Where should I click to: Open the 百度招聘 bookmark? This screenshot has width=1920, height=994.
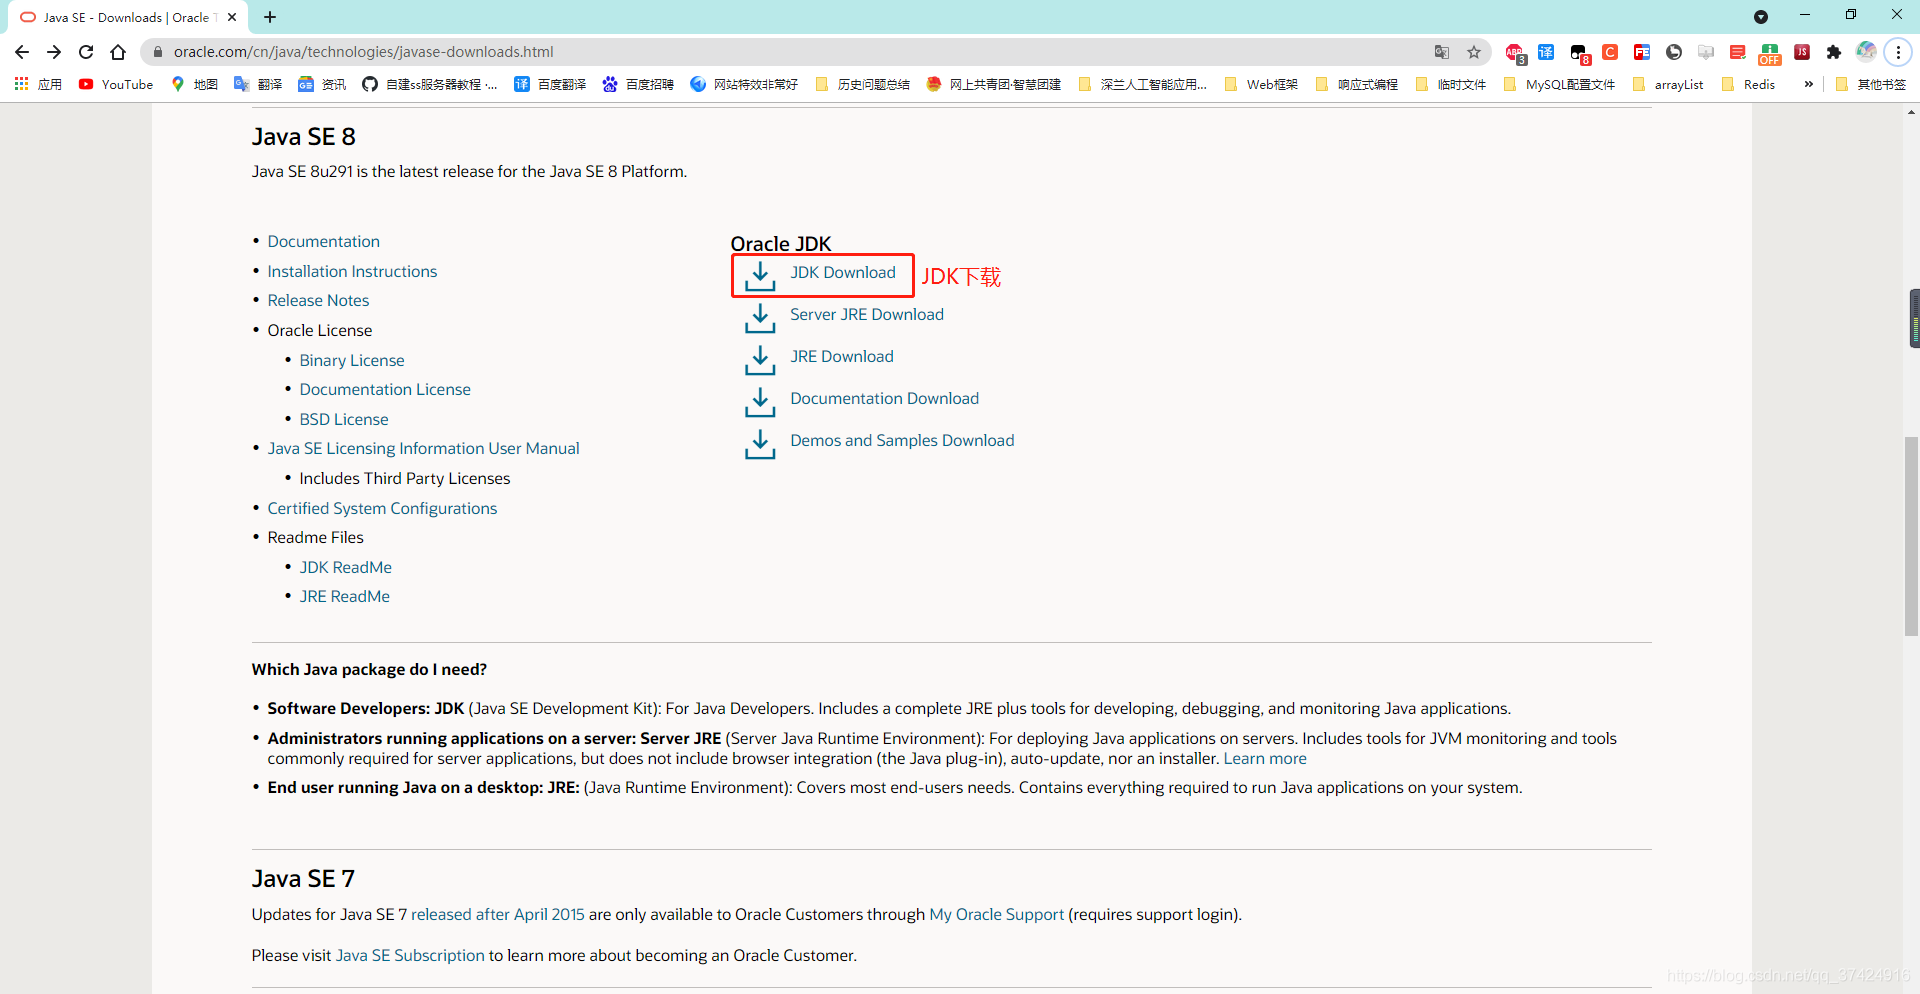(638, 84)
